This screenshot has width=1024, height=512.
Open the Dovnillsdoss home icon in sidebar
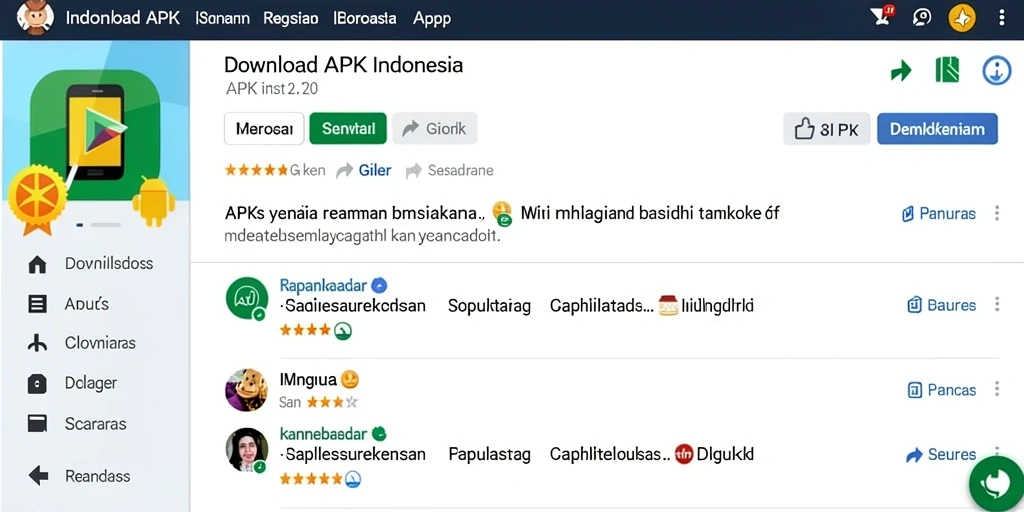click(x=38, y=264)
